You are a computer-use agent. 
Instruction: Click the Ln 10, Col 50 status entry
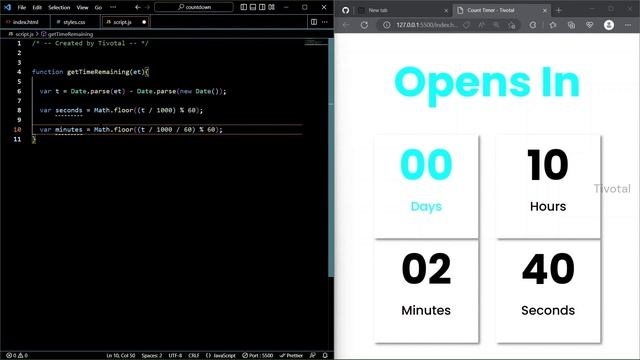[120, 356]
